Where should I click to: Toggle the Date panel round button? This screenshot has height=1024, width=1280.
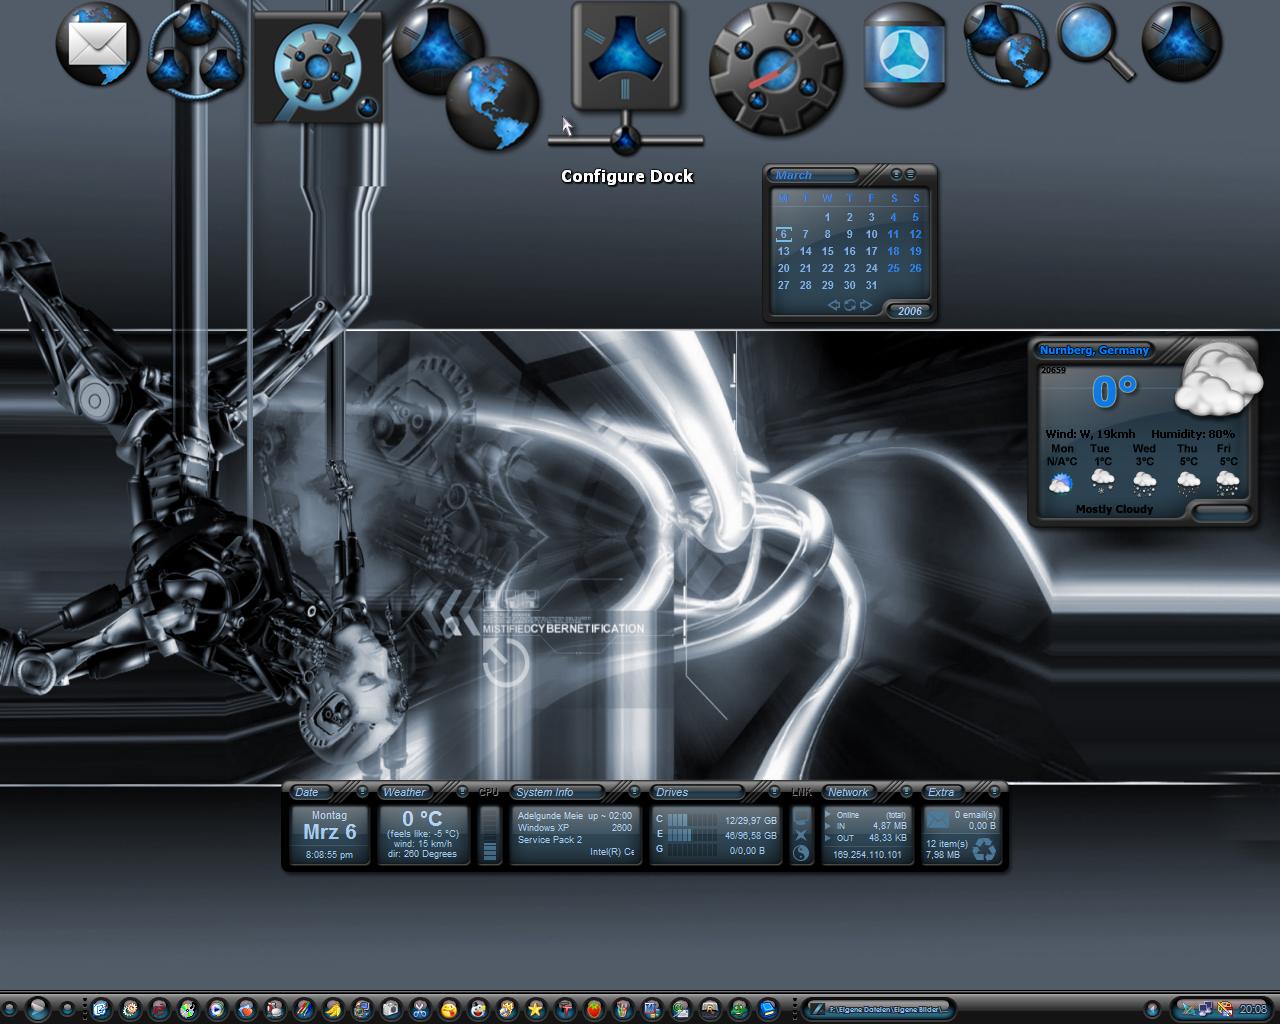(362, 791)
